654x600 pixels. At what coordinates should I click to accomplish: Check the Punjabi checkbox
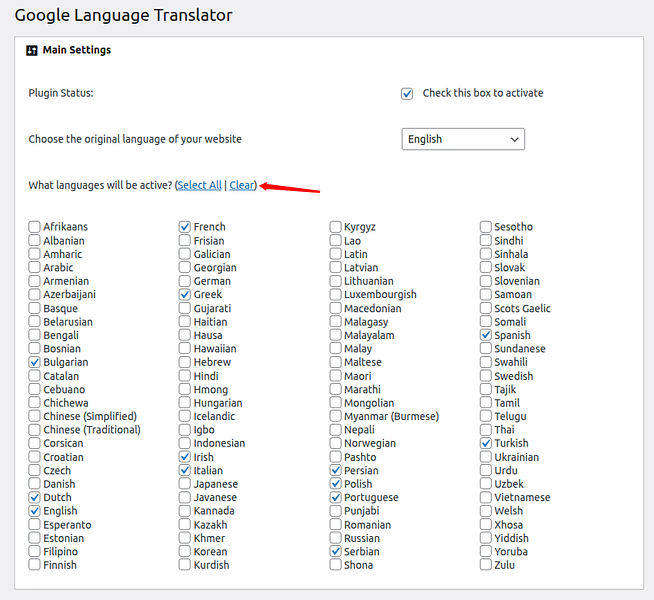[335, 511]
